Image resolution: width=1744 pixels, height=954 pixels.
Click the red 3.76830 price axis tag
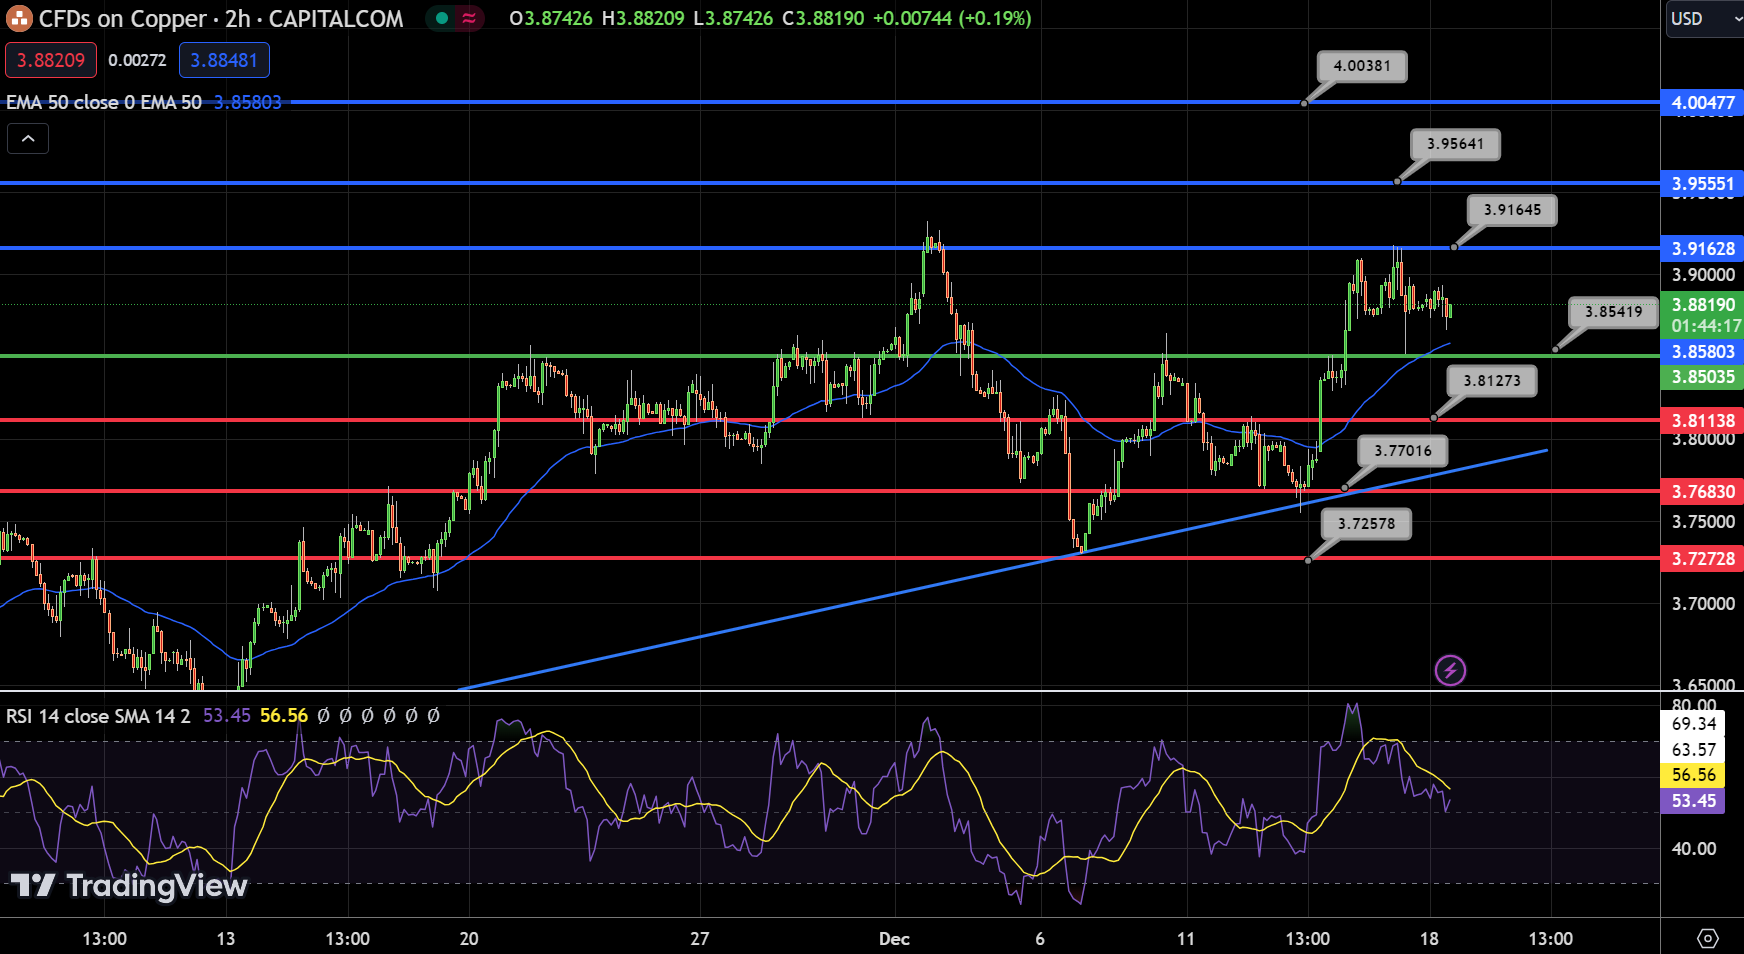pos(1703,491)
